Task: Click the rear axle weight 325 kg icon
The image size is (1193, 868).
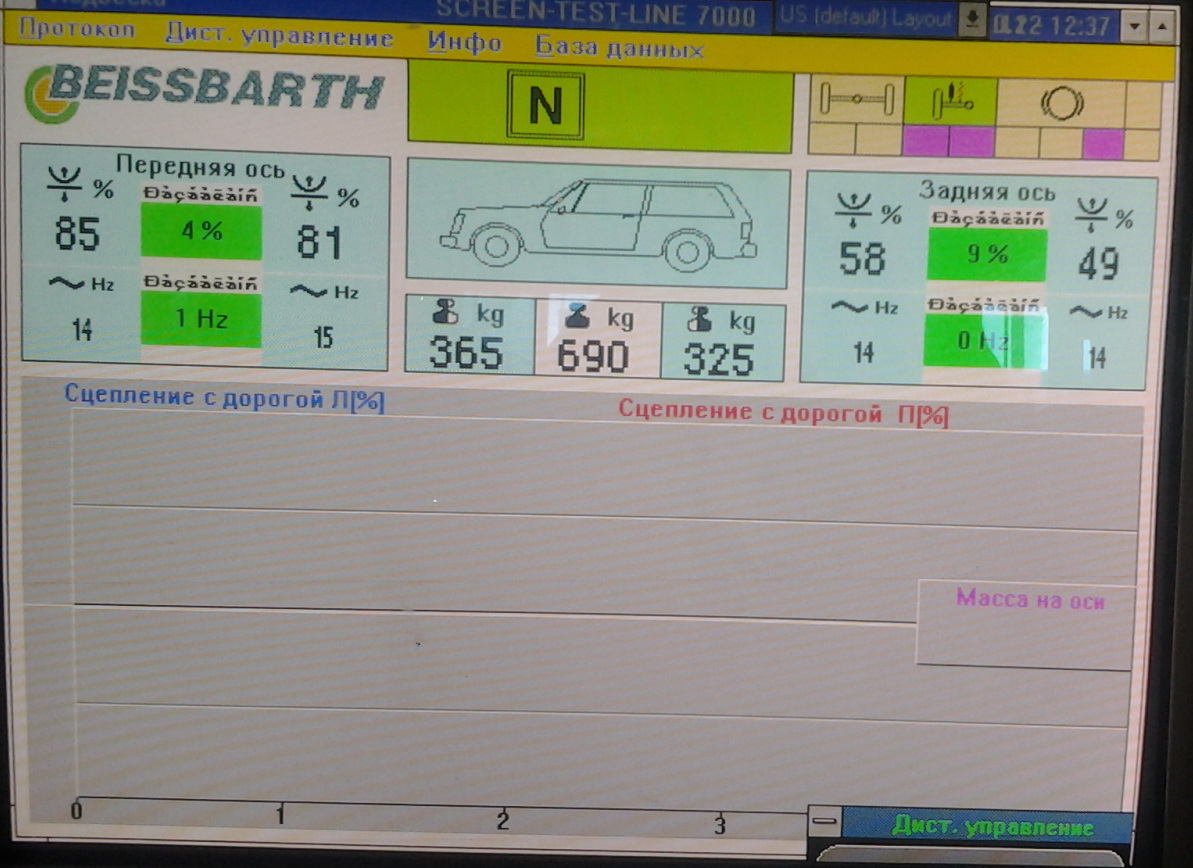Action: coord(699,318)
